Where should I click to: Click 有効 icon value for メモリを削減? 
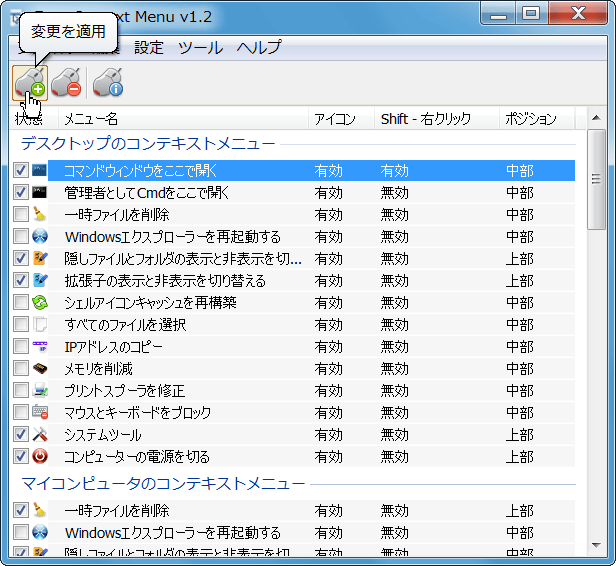click(328, 369)
